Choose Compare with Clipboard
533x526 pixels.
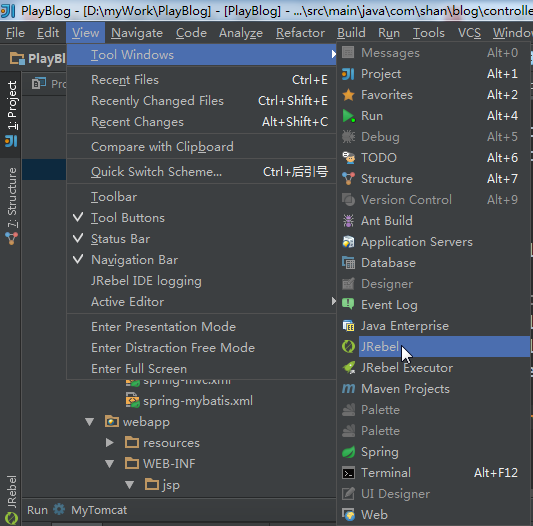click(201, 147)
